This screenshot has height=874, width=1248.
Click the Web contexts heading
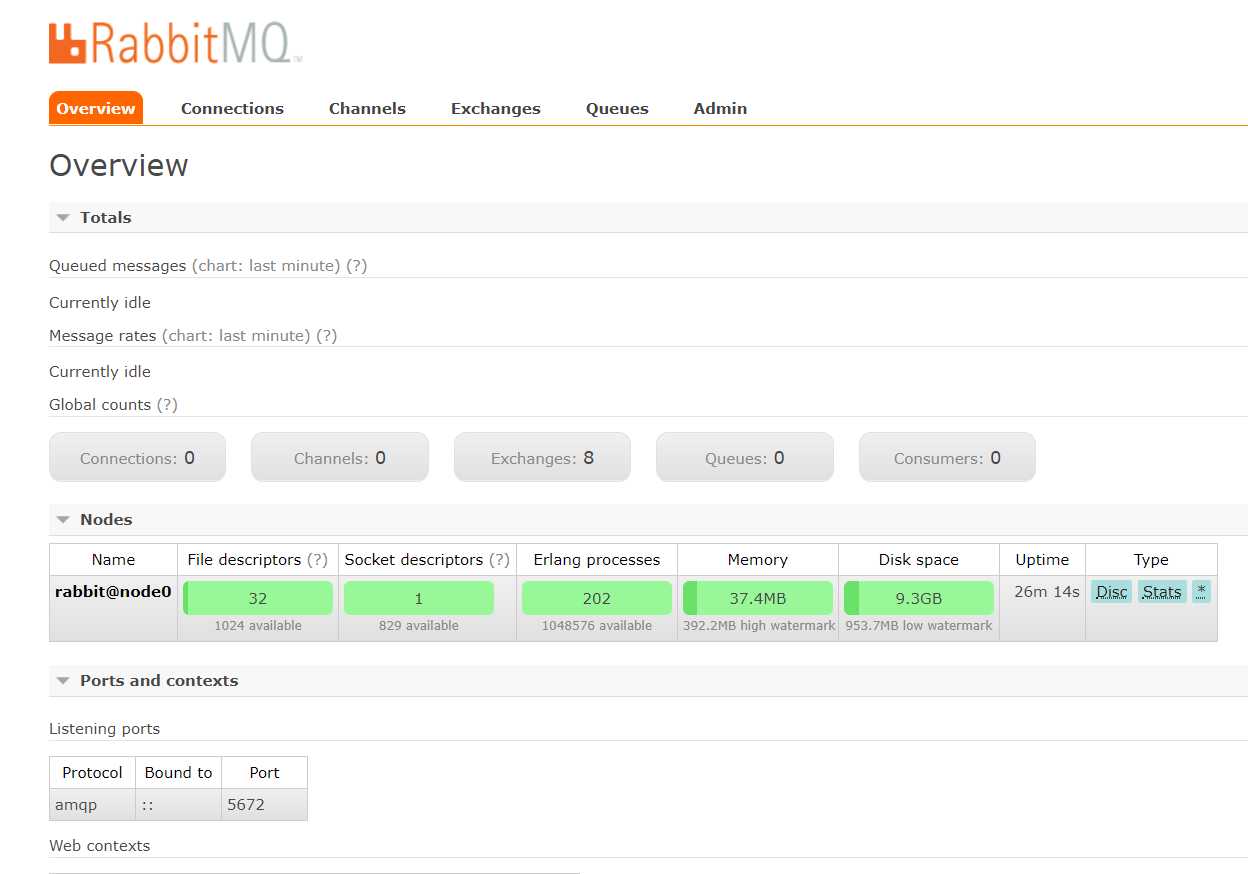[100, 845]
